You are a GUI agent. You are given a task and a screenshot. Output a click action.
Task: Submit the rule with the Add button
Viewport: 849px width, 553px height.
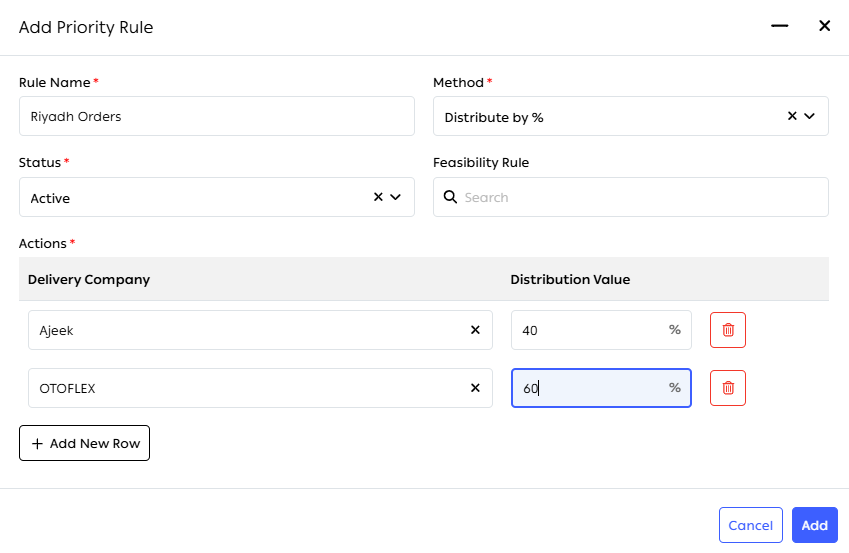pos(815,525)
